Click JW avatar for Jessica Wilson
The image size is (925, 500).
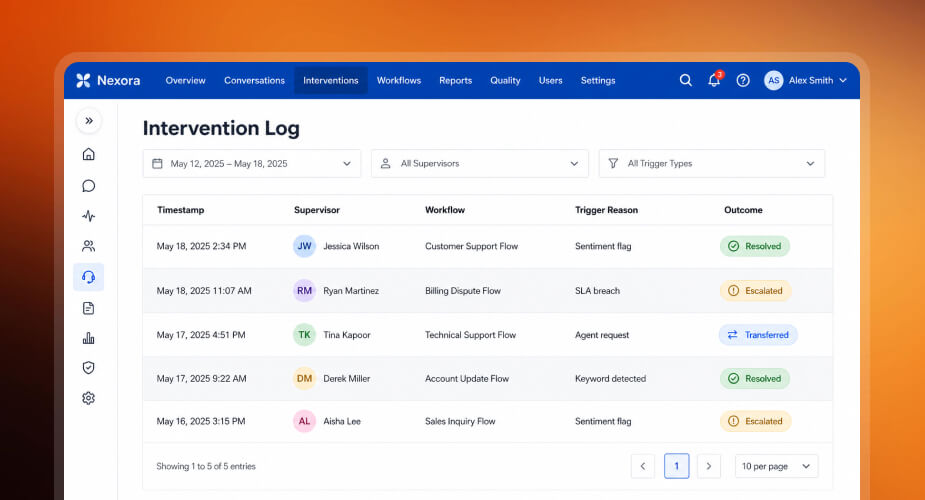[x=304, y=246]
